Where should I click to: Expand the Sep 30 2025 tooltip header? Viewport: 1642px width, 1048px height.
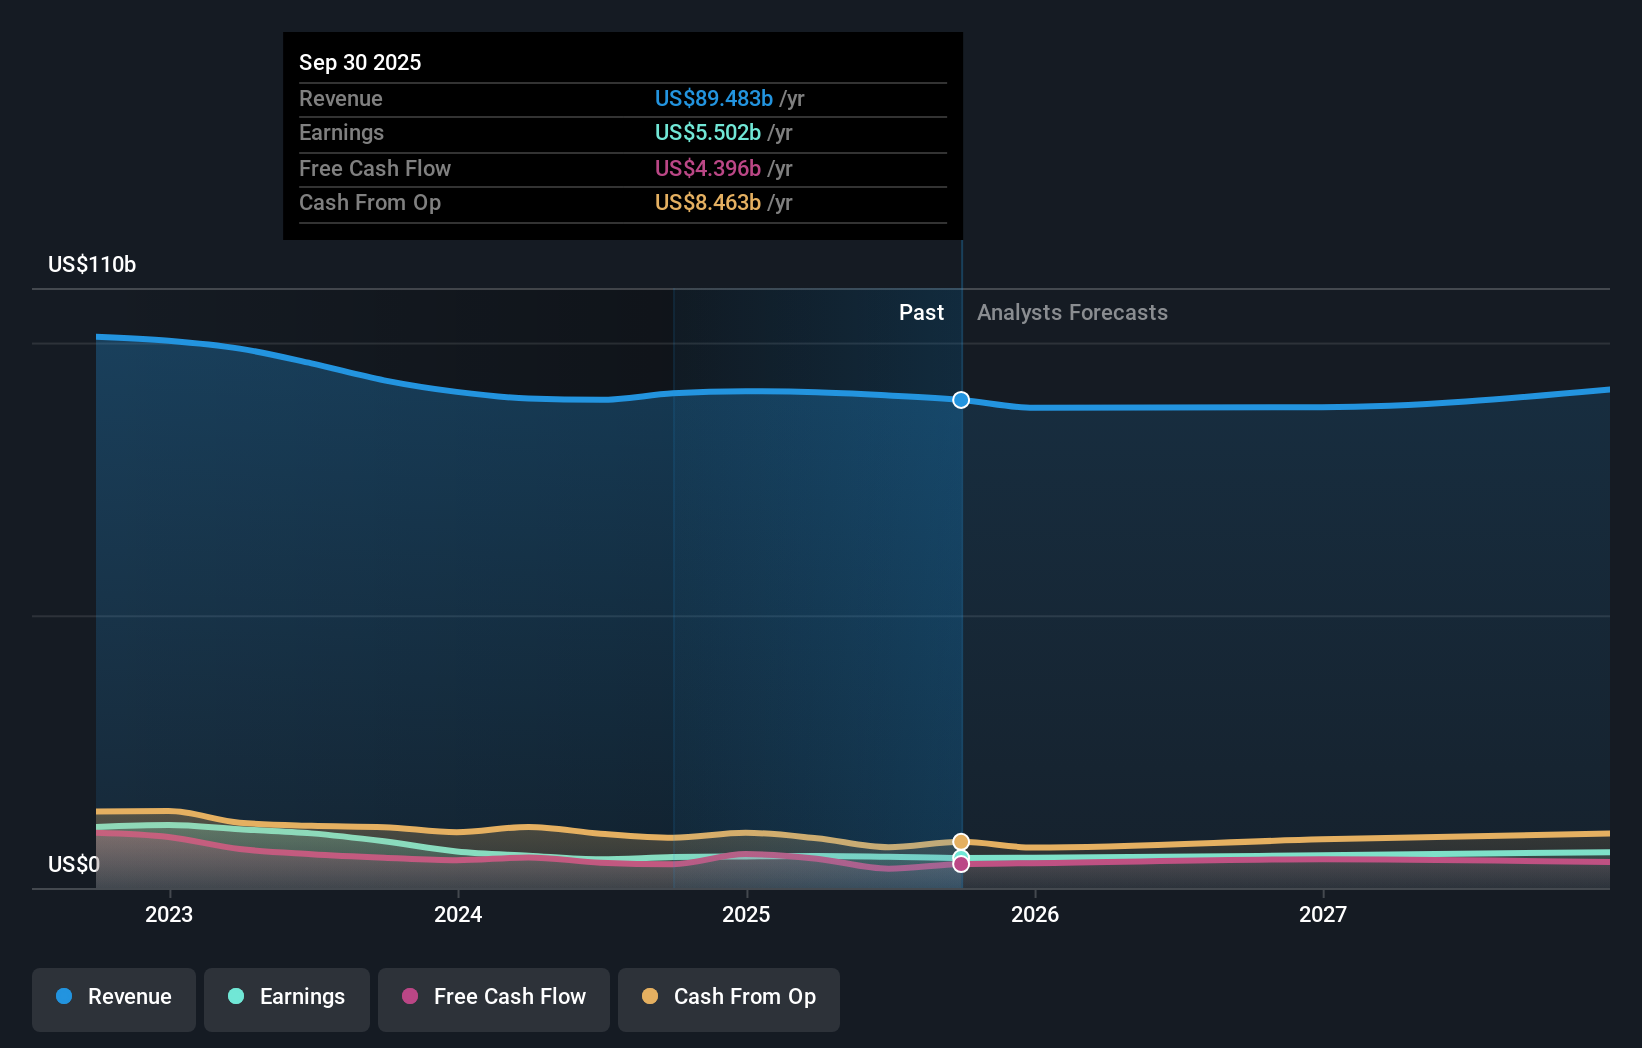pyautogui.click(x=360, y=62)
